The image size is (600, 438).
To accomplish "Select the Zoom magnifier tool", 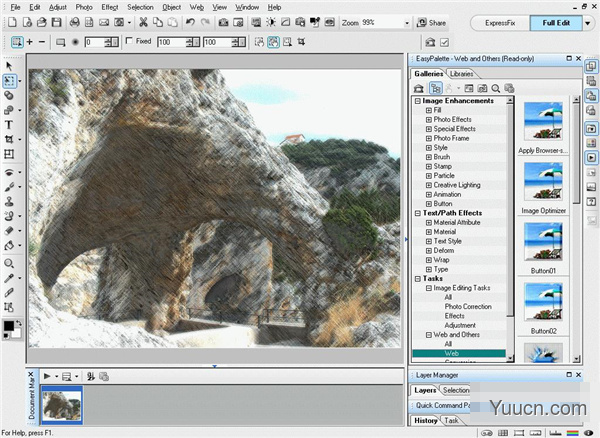I will click(x=9, y=263).
